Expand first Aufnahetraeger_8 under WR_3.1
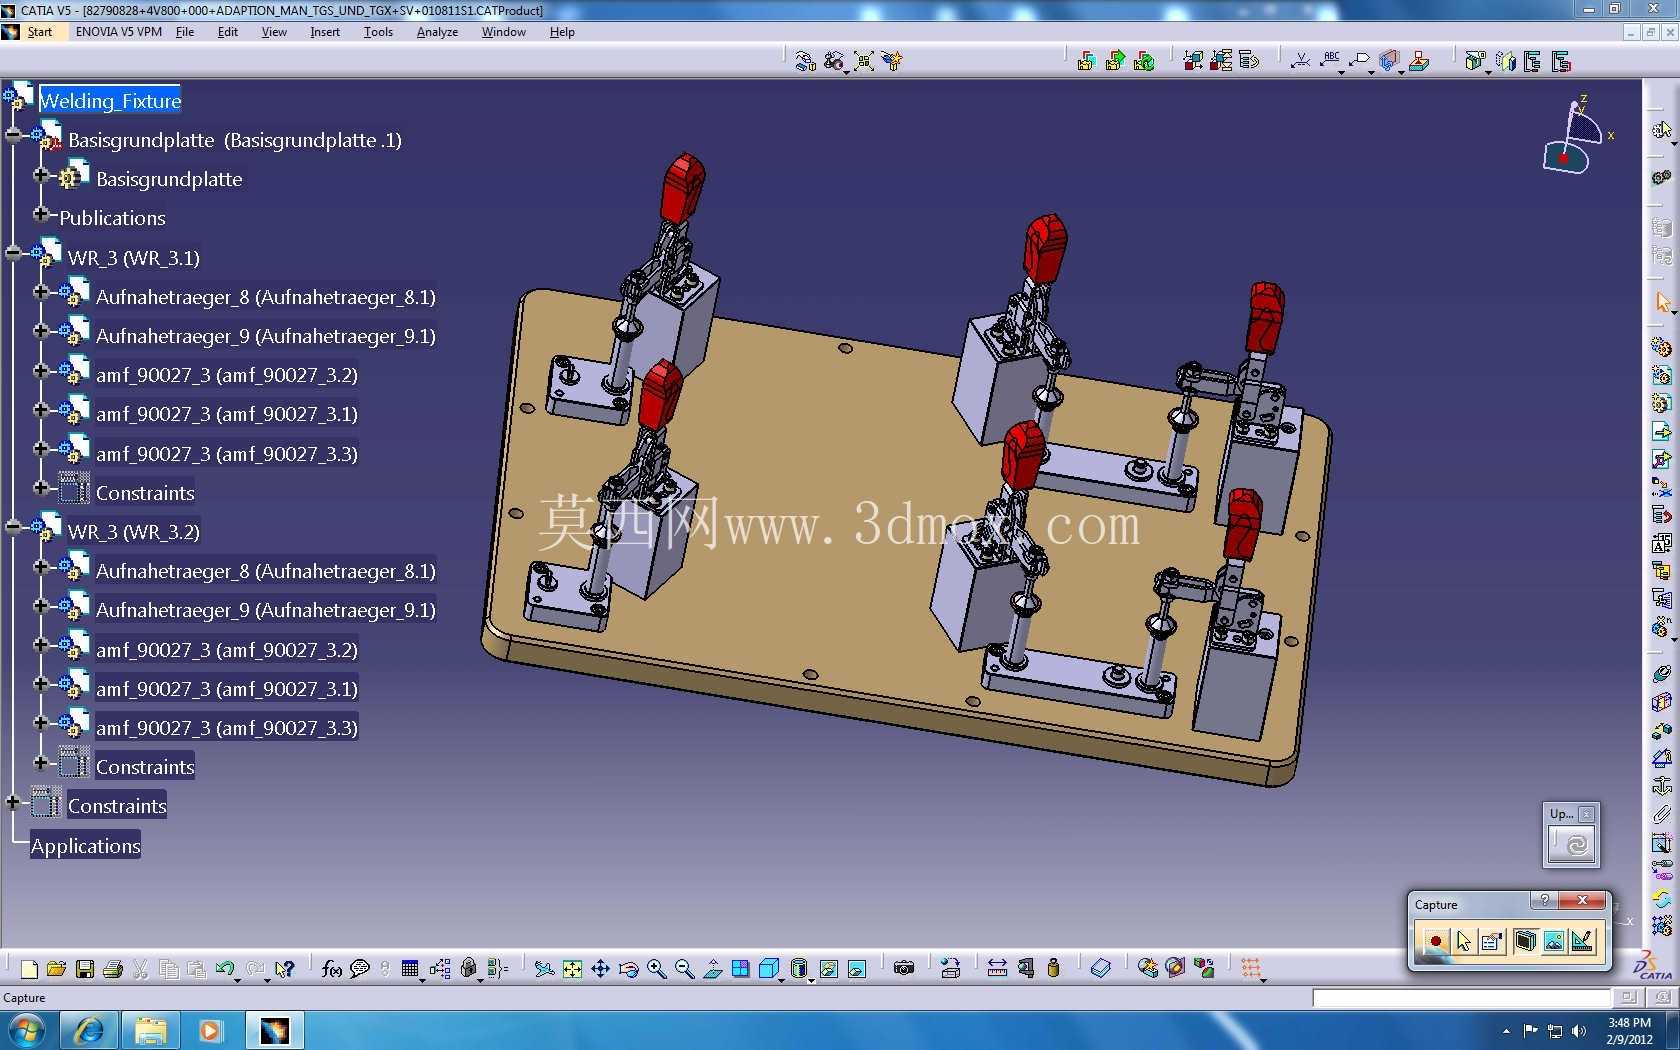Viewport: 1680px width, 1050px height. tap(41, 292)
